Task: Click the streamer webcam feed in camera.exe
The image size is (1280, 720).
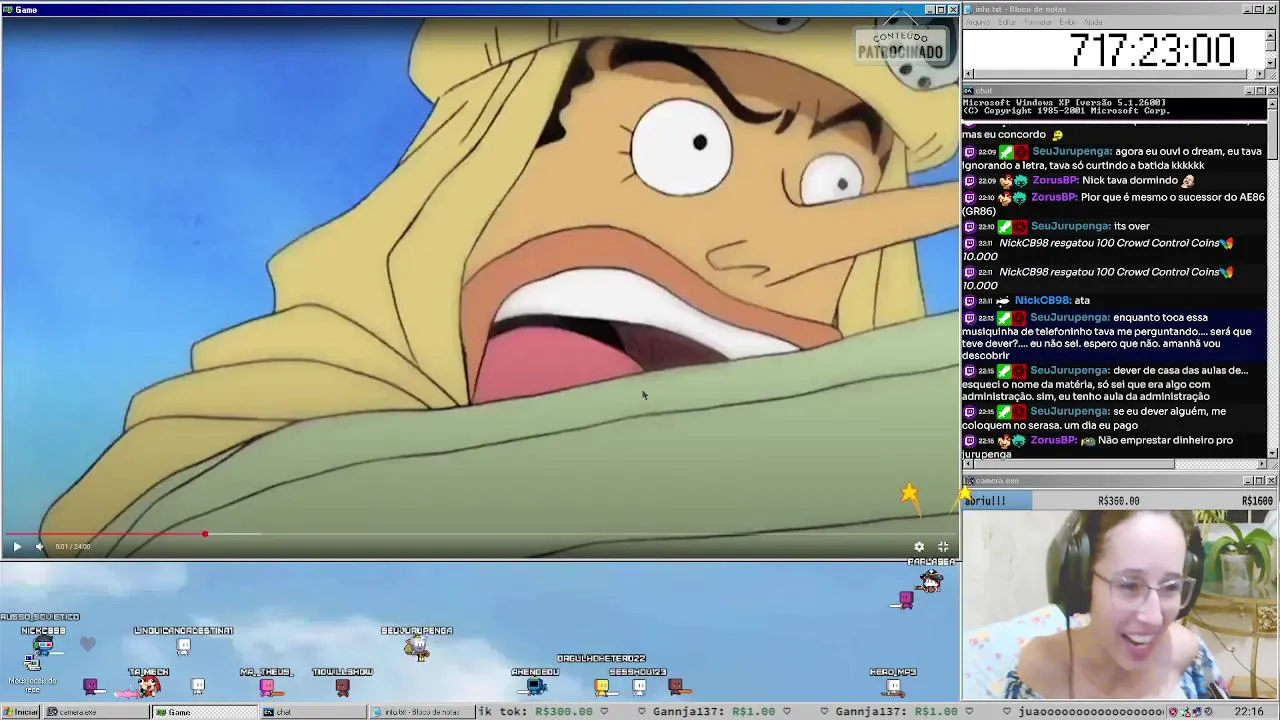Action: coord(1120,605)
